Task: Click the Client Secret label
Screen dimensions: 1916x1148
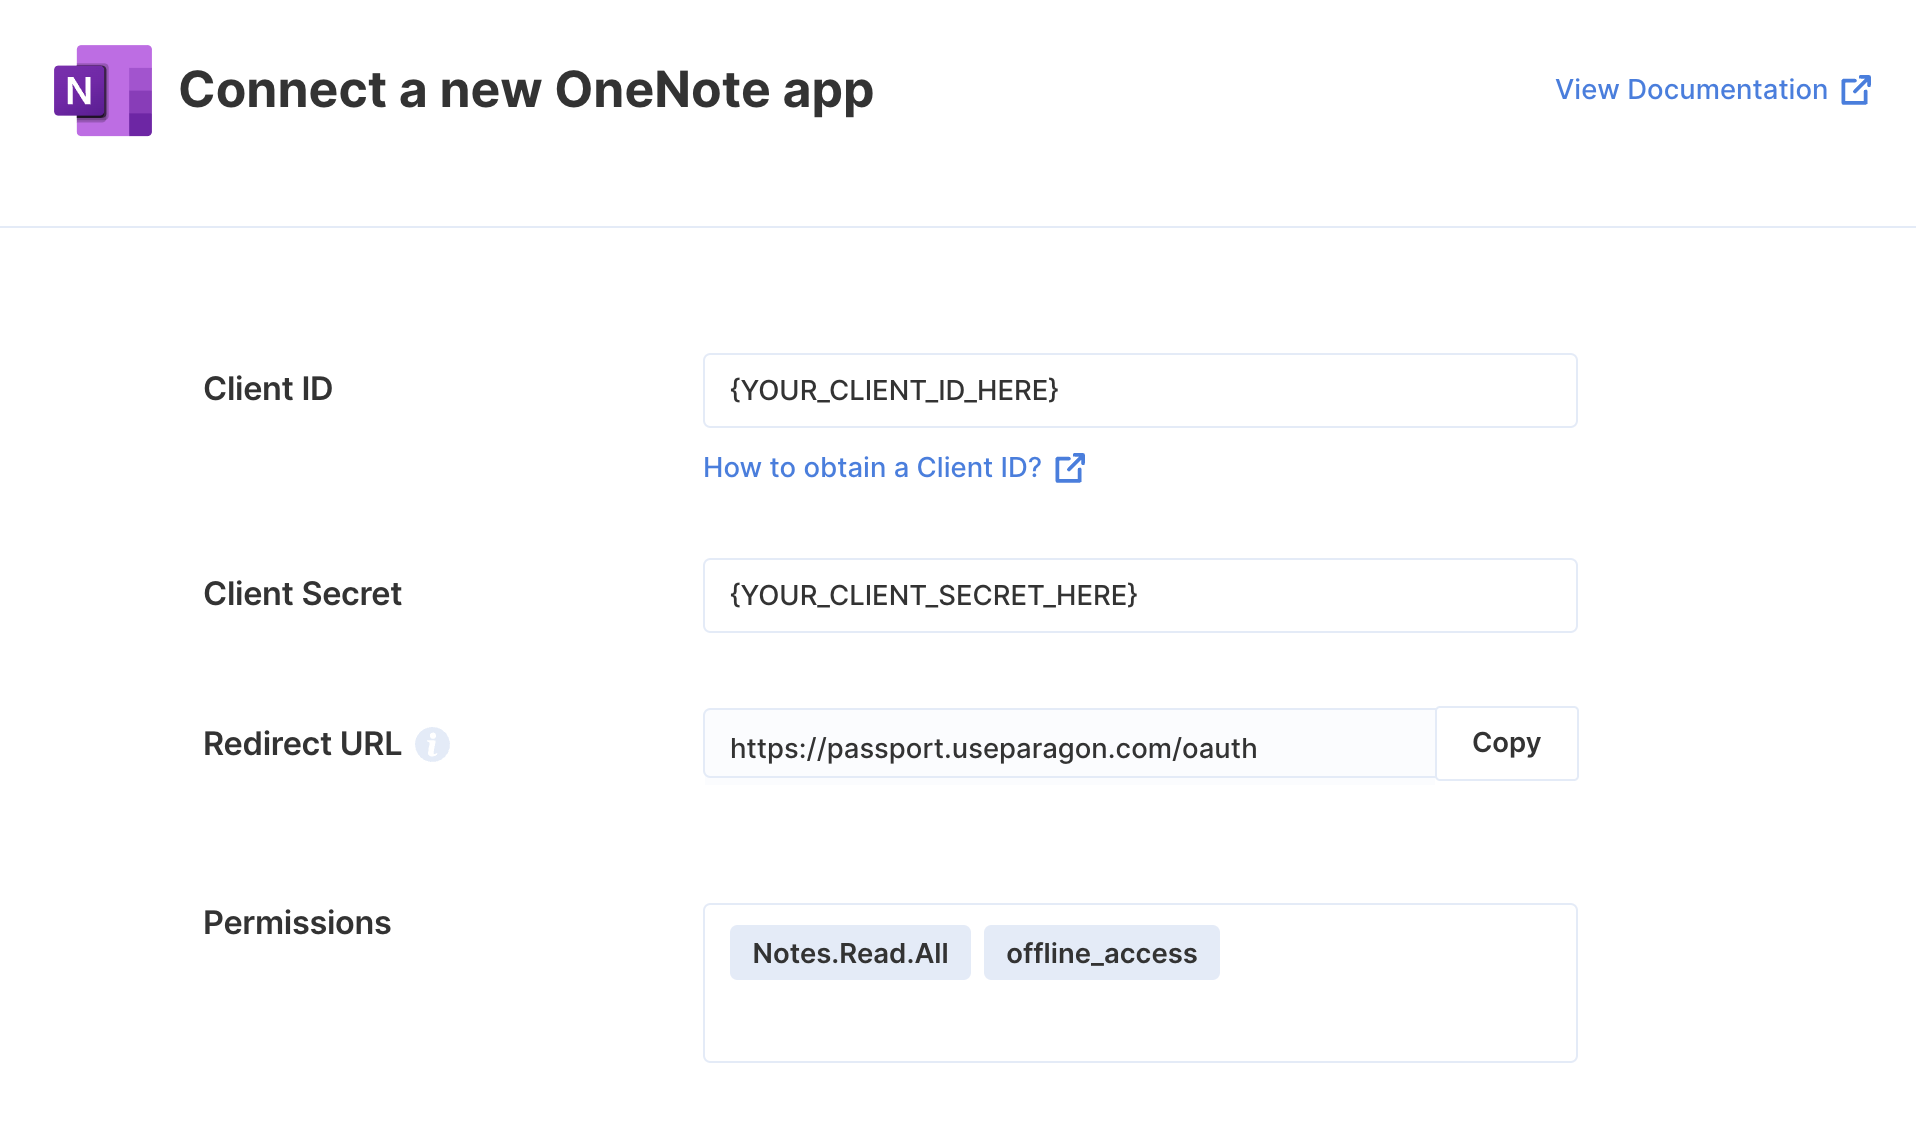Action: (302, 594)
